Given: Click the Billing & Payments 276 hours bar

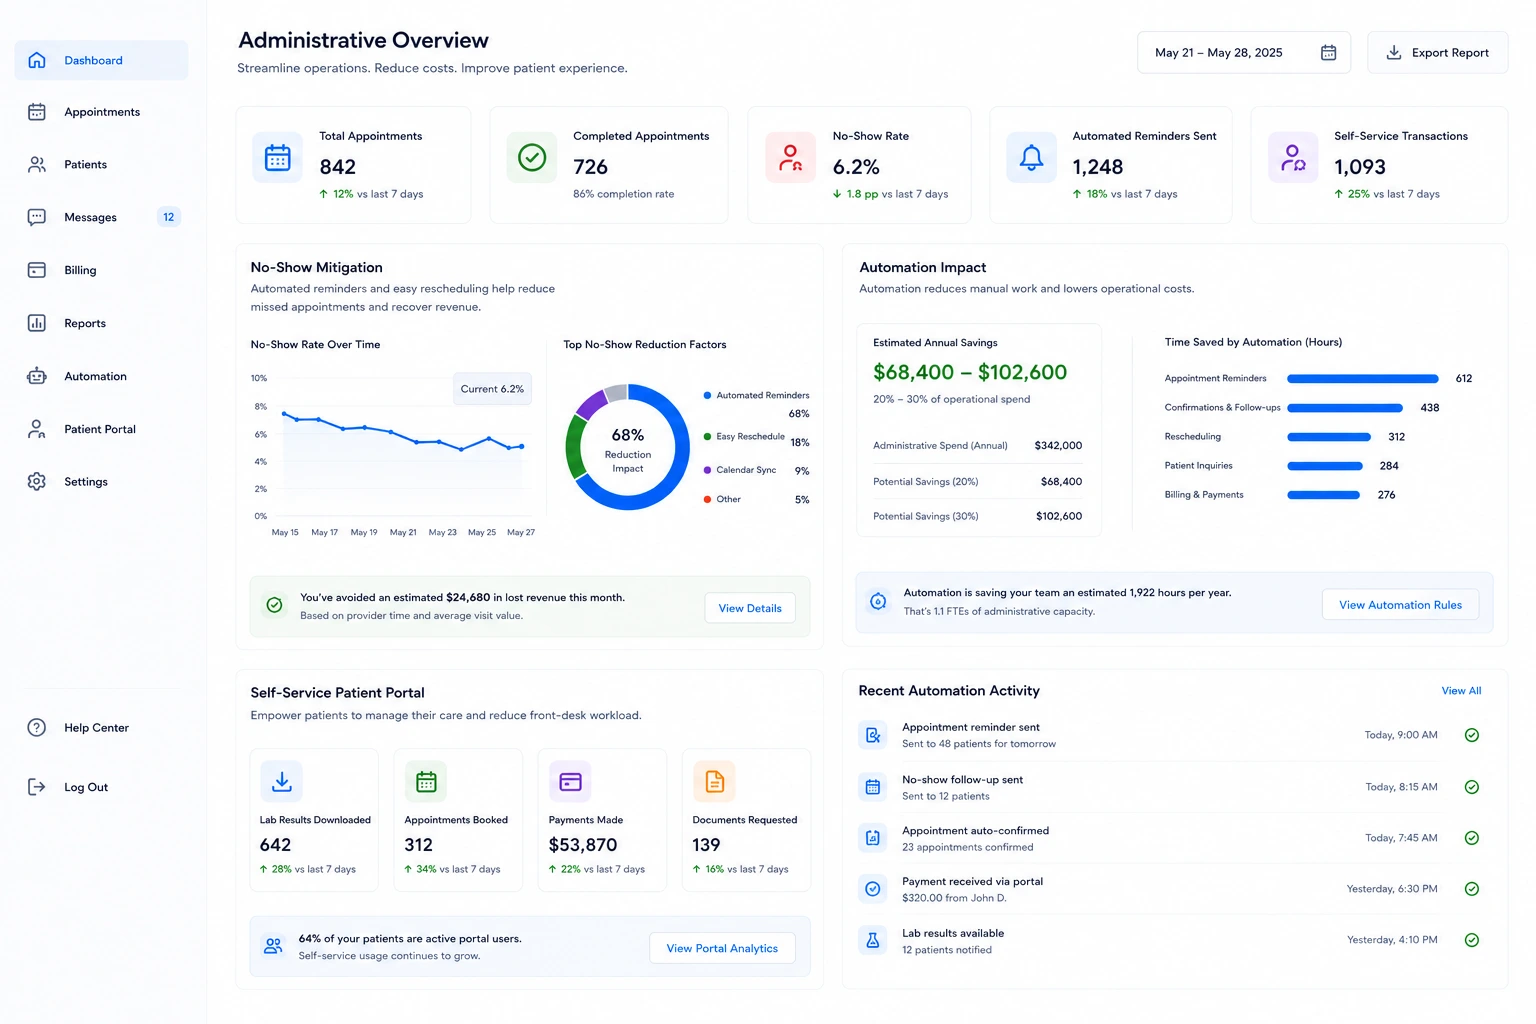Looking at the screenshot, I should 1323,495.
